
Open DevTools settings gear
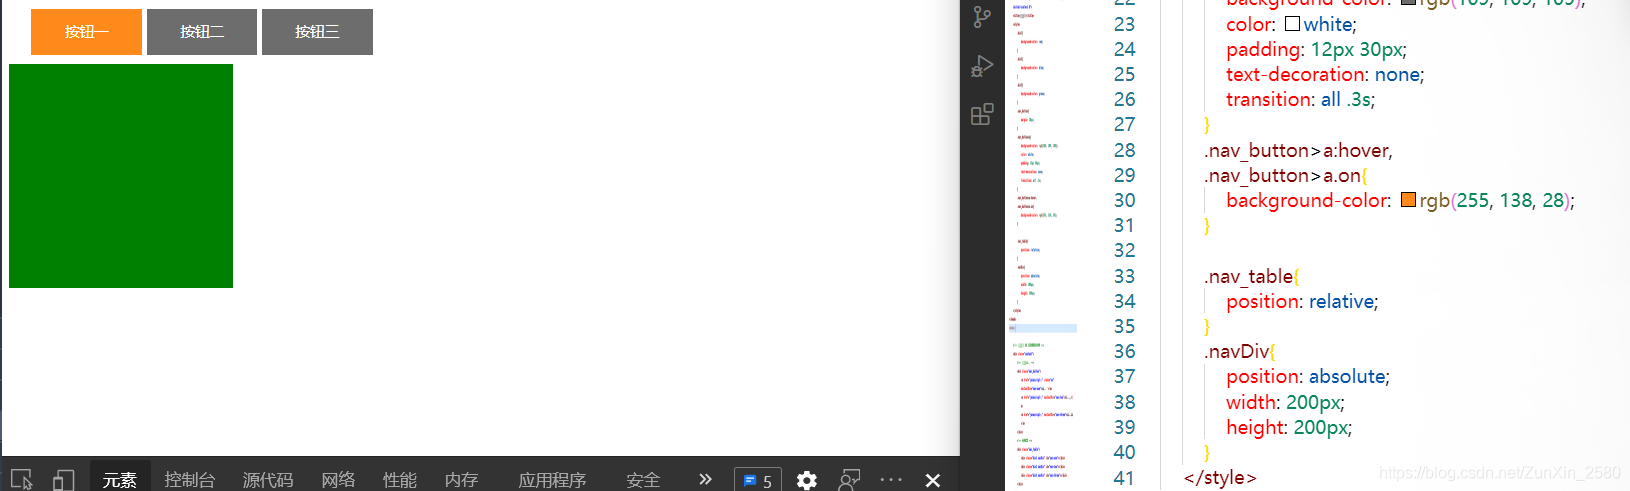click(806, 480)
